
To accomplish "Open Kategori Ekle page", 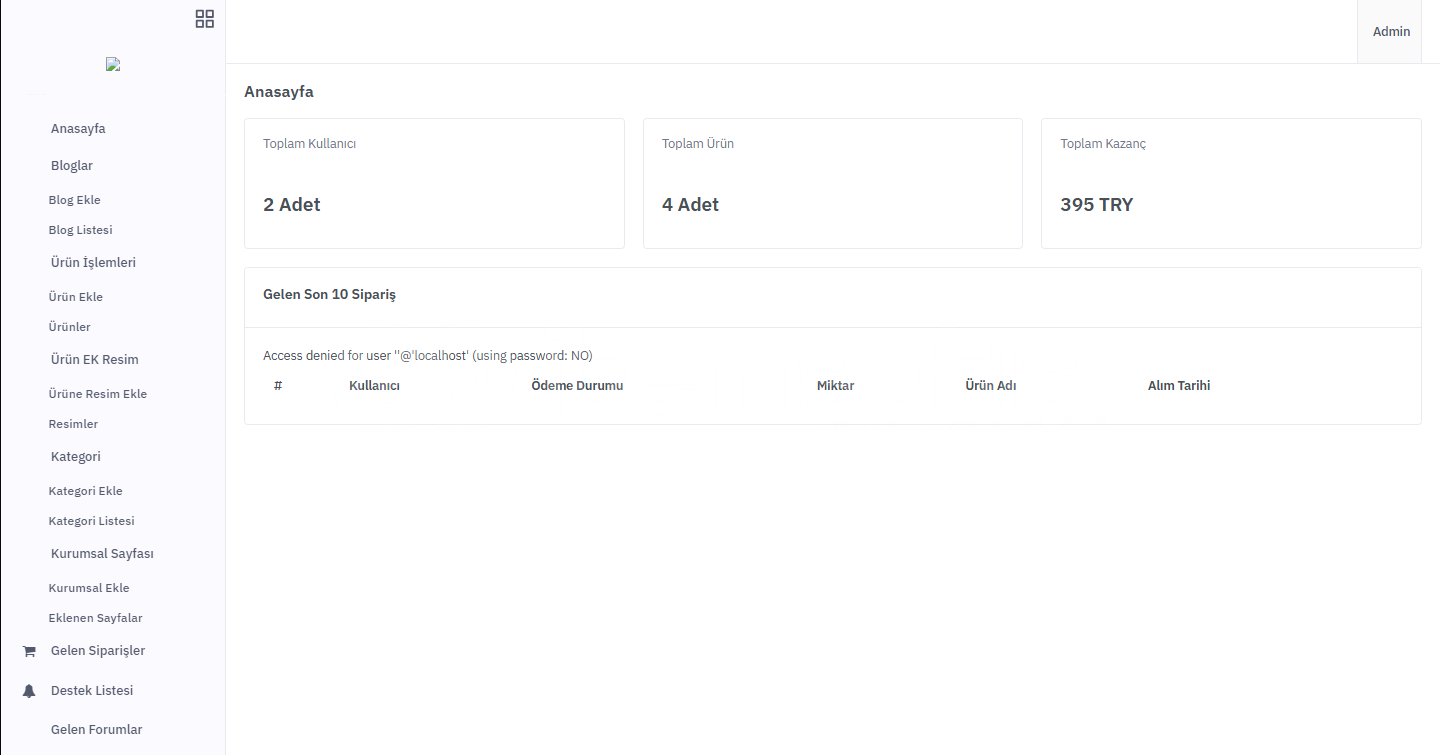I will pyautogui.click(x=86, y=491).
